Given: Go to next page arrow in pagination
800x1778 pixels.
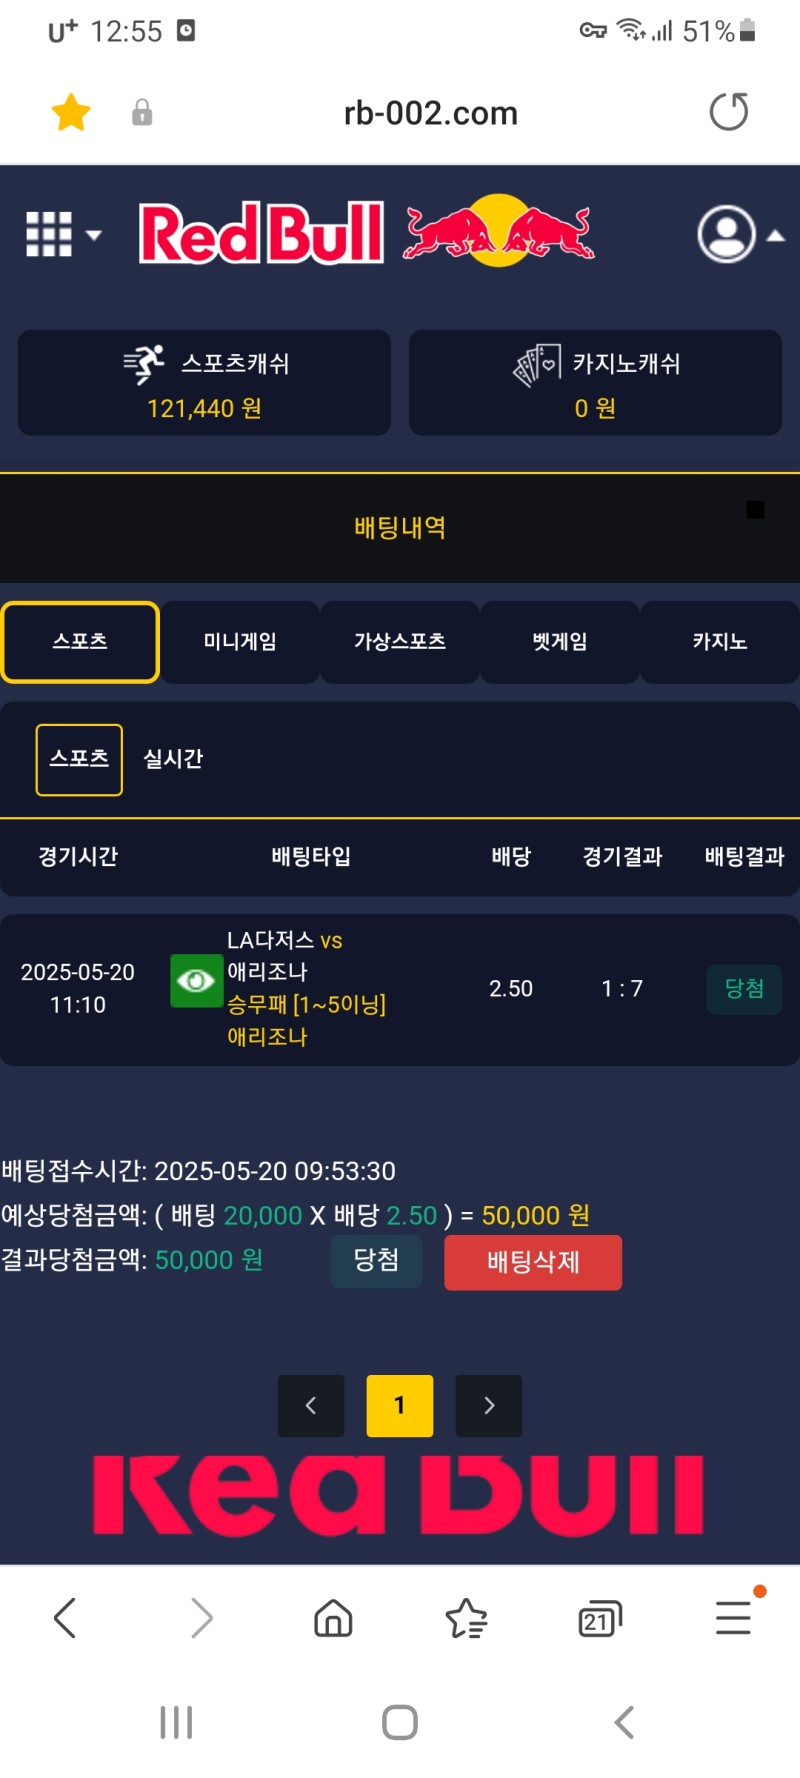Looking at the screenshot, I should (489, 1406).
